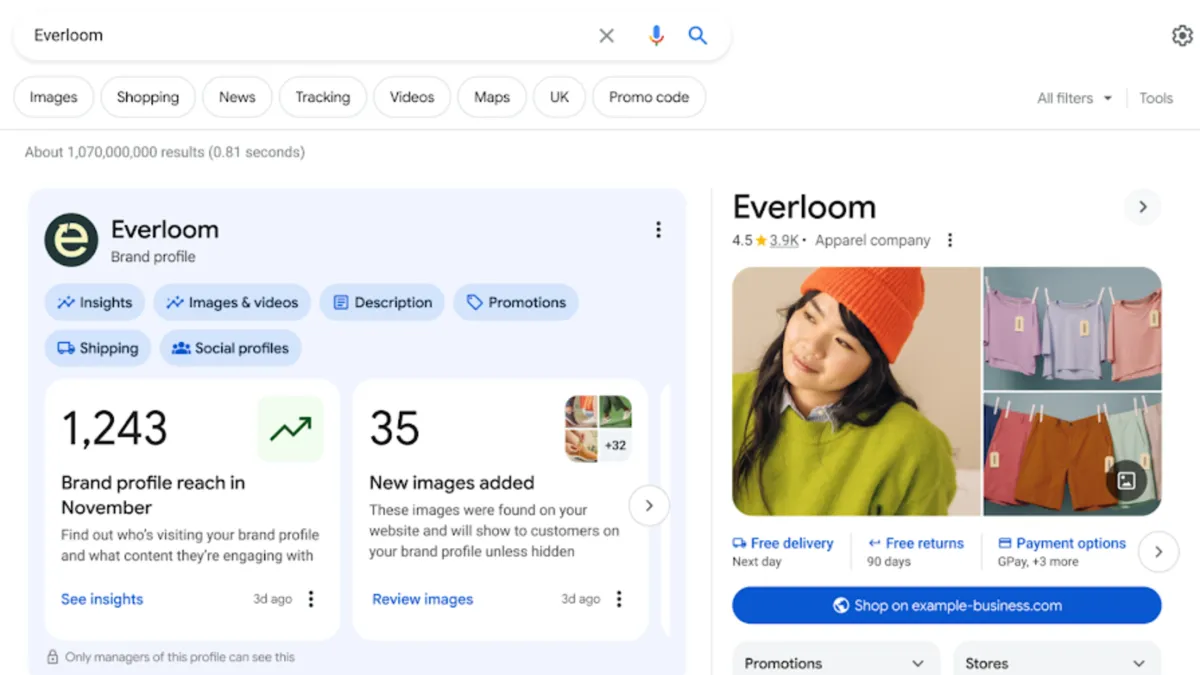
Task: Clear the Everloom query with the X icon
Action: click(x=606, y=35)
